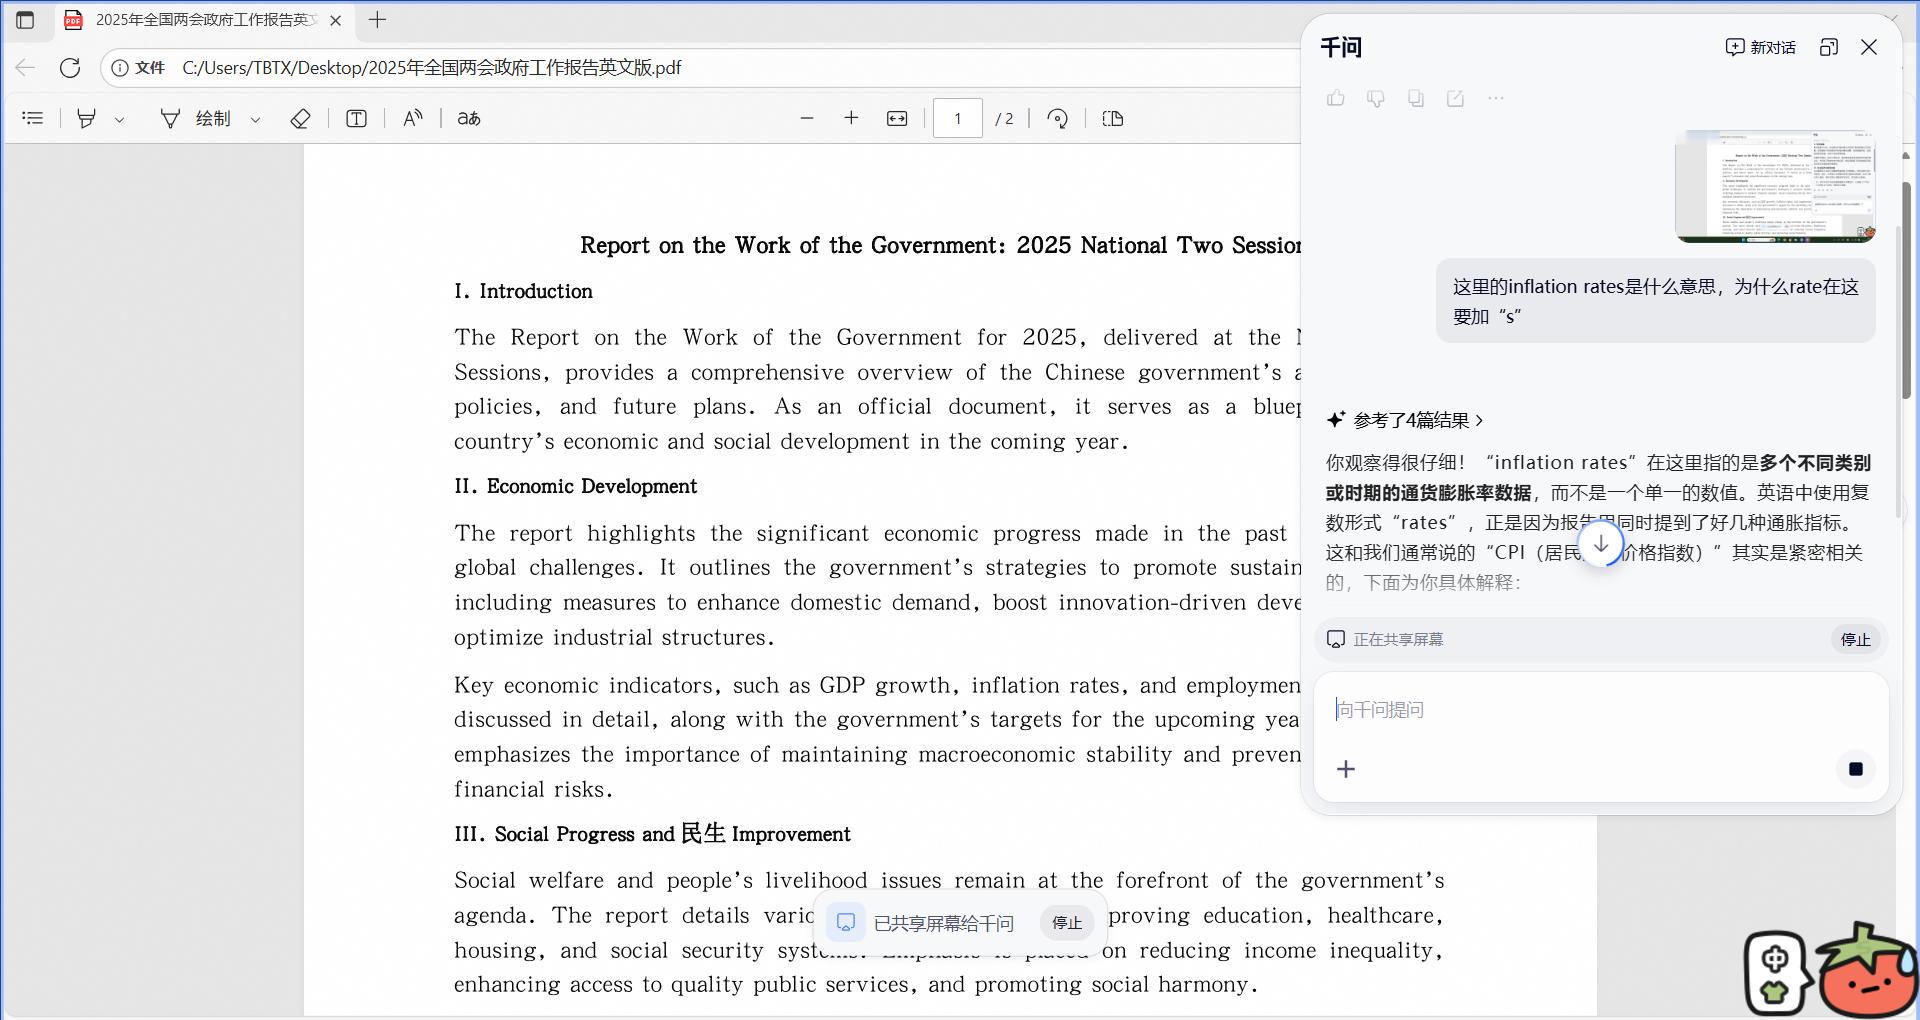
Task: Click the 'Report on the Work' title
Action: point(940,245)
